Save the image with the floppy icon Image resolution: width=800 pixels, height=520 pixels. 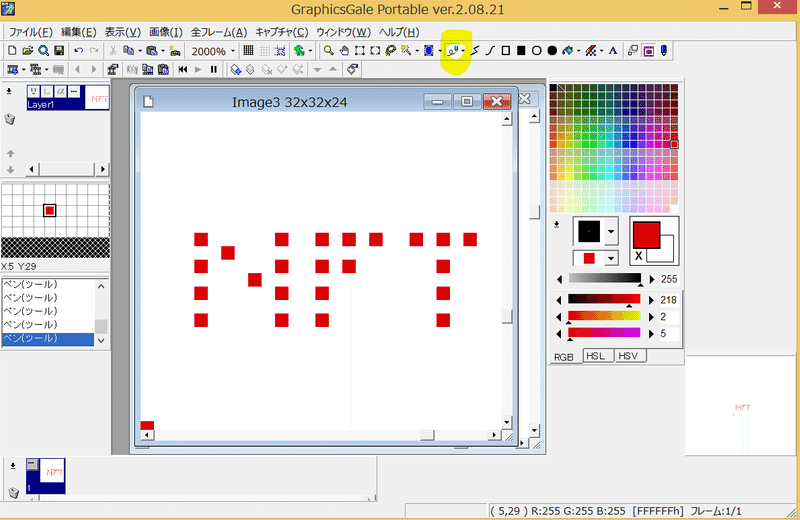click(59, 51)
